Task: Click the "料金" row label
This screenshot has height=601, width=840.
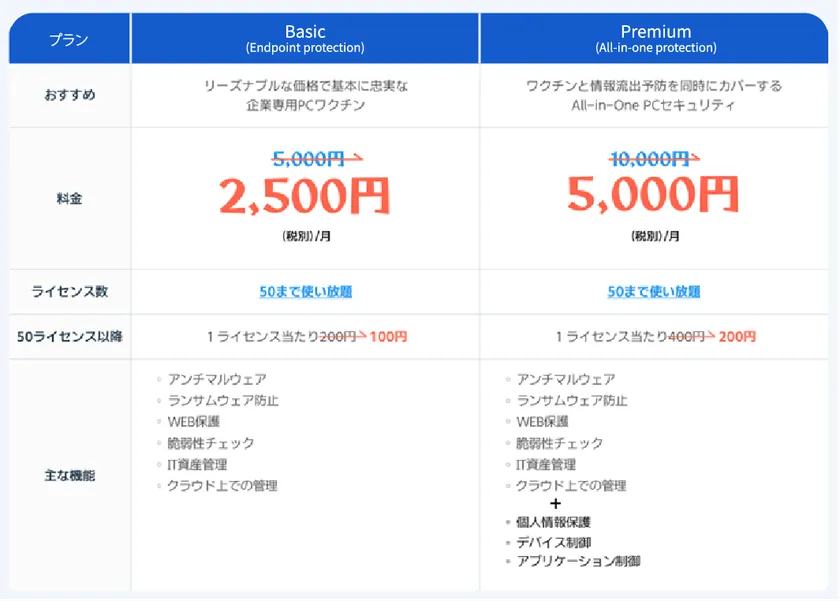Action: pos(69,199)
